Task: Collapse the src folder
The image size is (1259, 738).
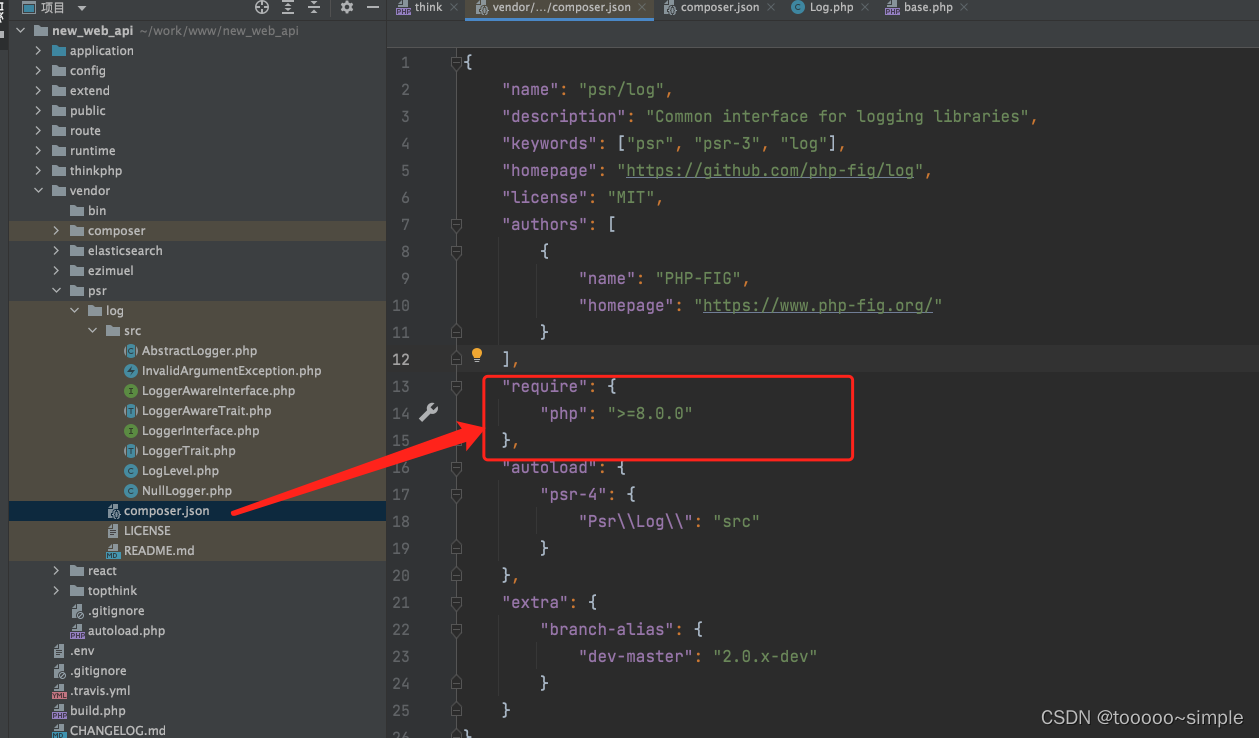Action: (x=93, y=331)
